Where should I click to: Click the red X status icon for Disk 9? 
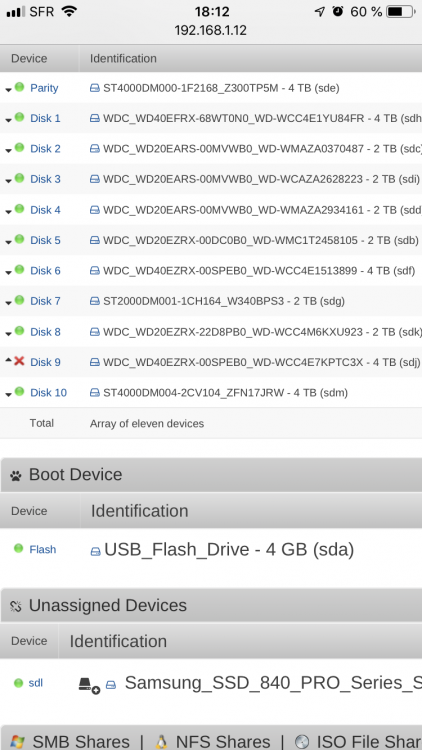[x=19, y=361]
